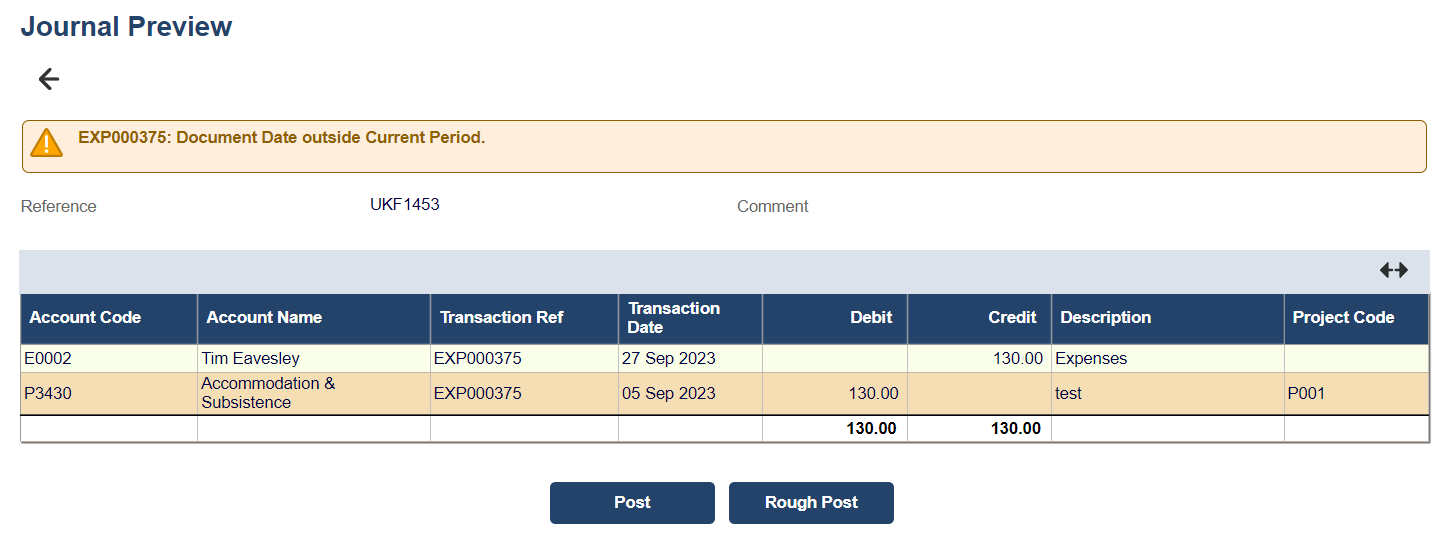This screenshot has width=1453, height=542.
Task: Click the Transaction Ref column header
Action: click(x=501, y=318)
